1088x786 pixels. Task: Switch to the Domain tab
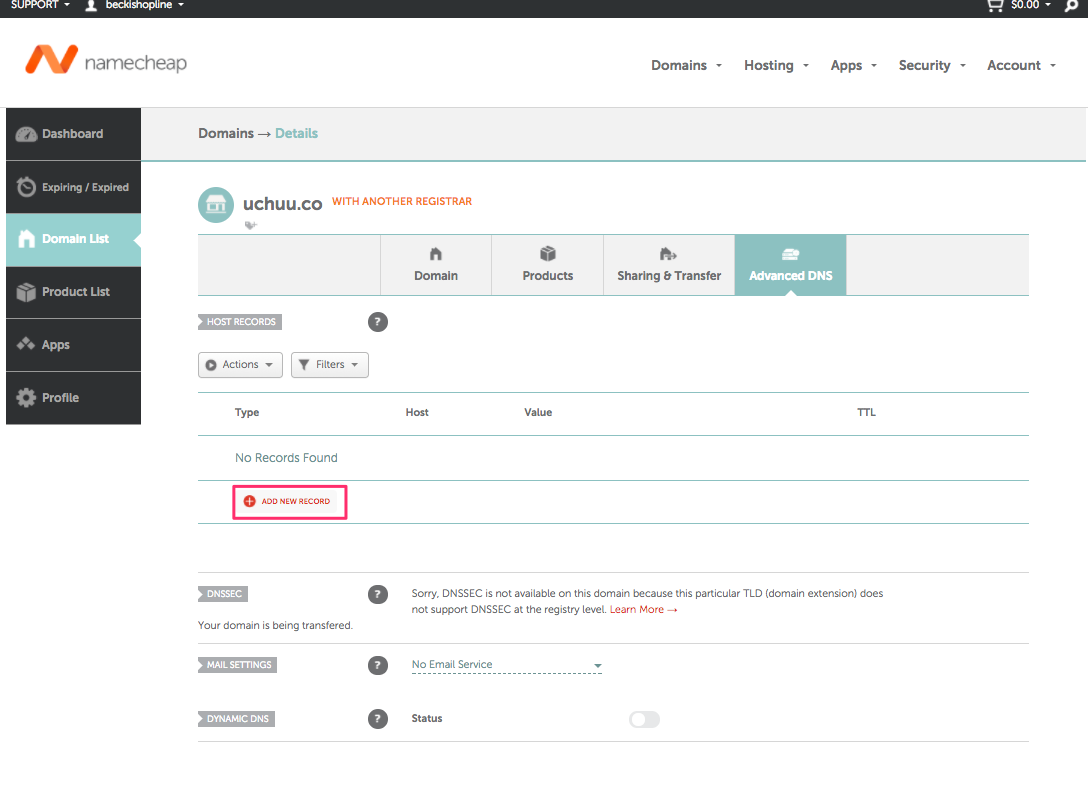[x=436, y=265]
